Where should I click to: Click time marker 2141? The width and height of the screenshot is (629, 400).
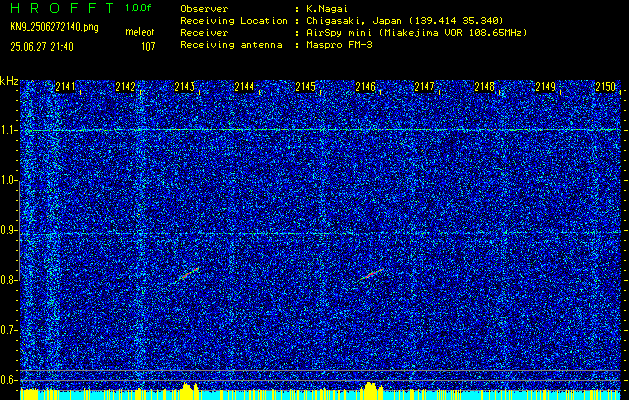65,87
